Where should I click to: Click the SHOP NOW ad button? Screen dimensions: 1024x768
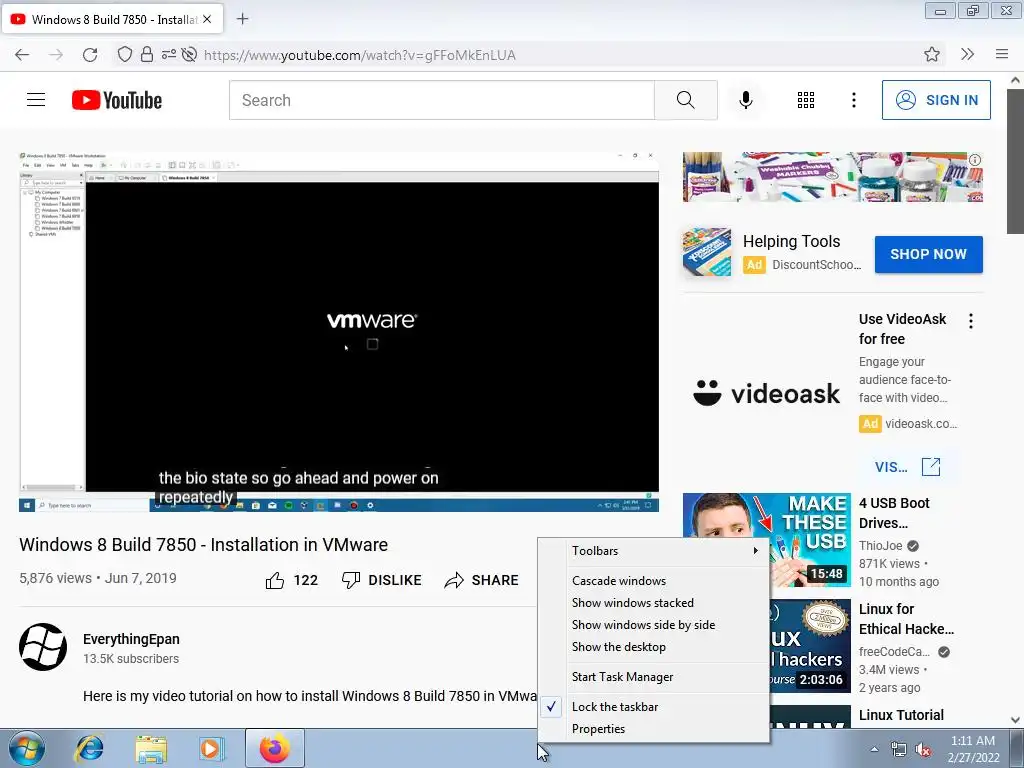(x=929, y=254)
